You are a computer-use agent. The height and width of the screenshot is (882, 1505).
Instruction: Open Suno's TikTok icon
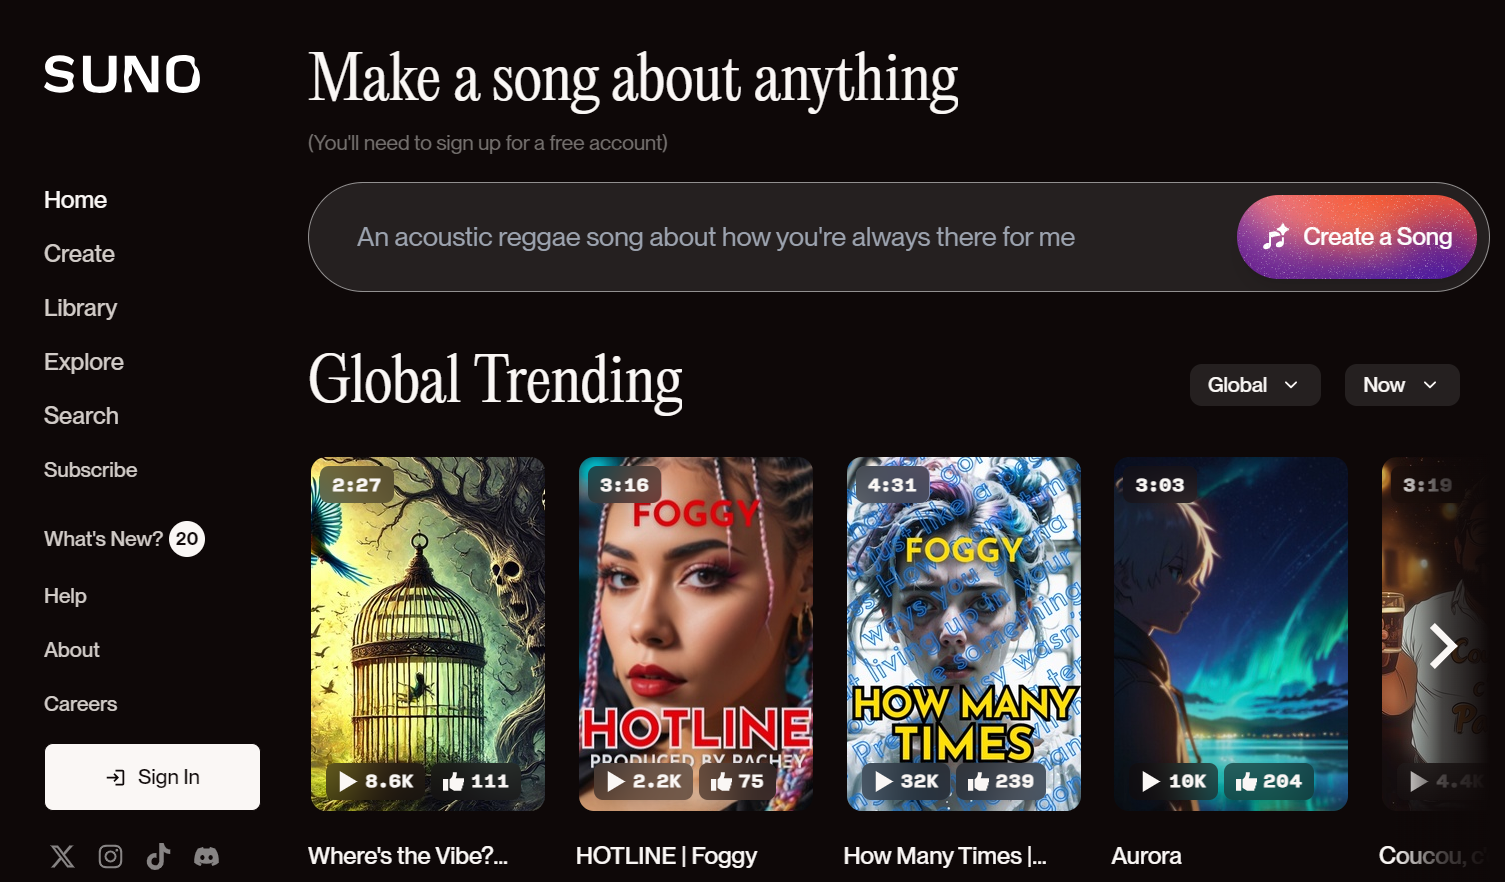click(158, 856)
